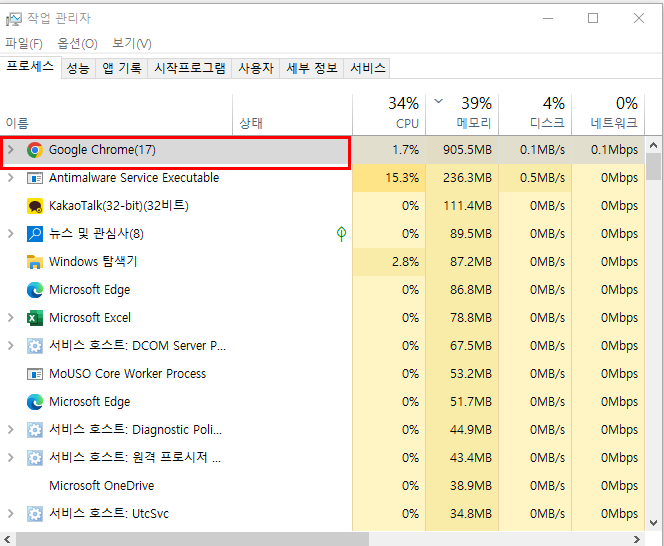664x546 pixels.
Task: Expand the Antimalware Service Executable row
Action: pos(11,177)
